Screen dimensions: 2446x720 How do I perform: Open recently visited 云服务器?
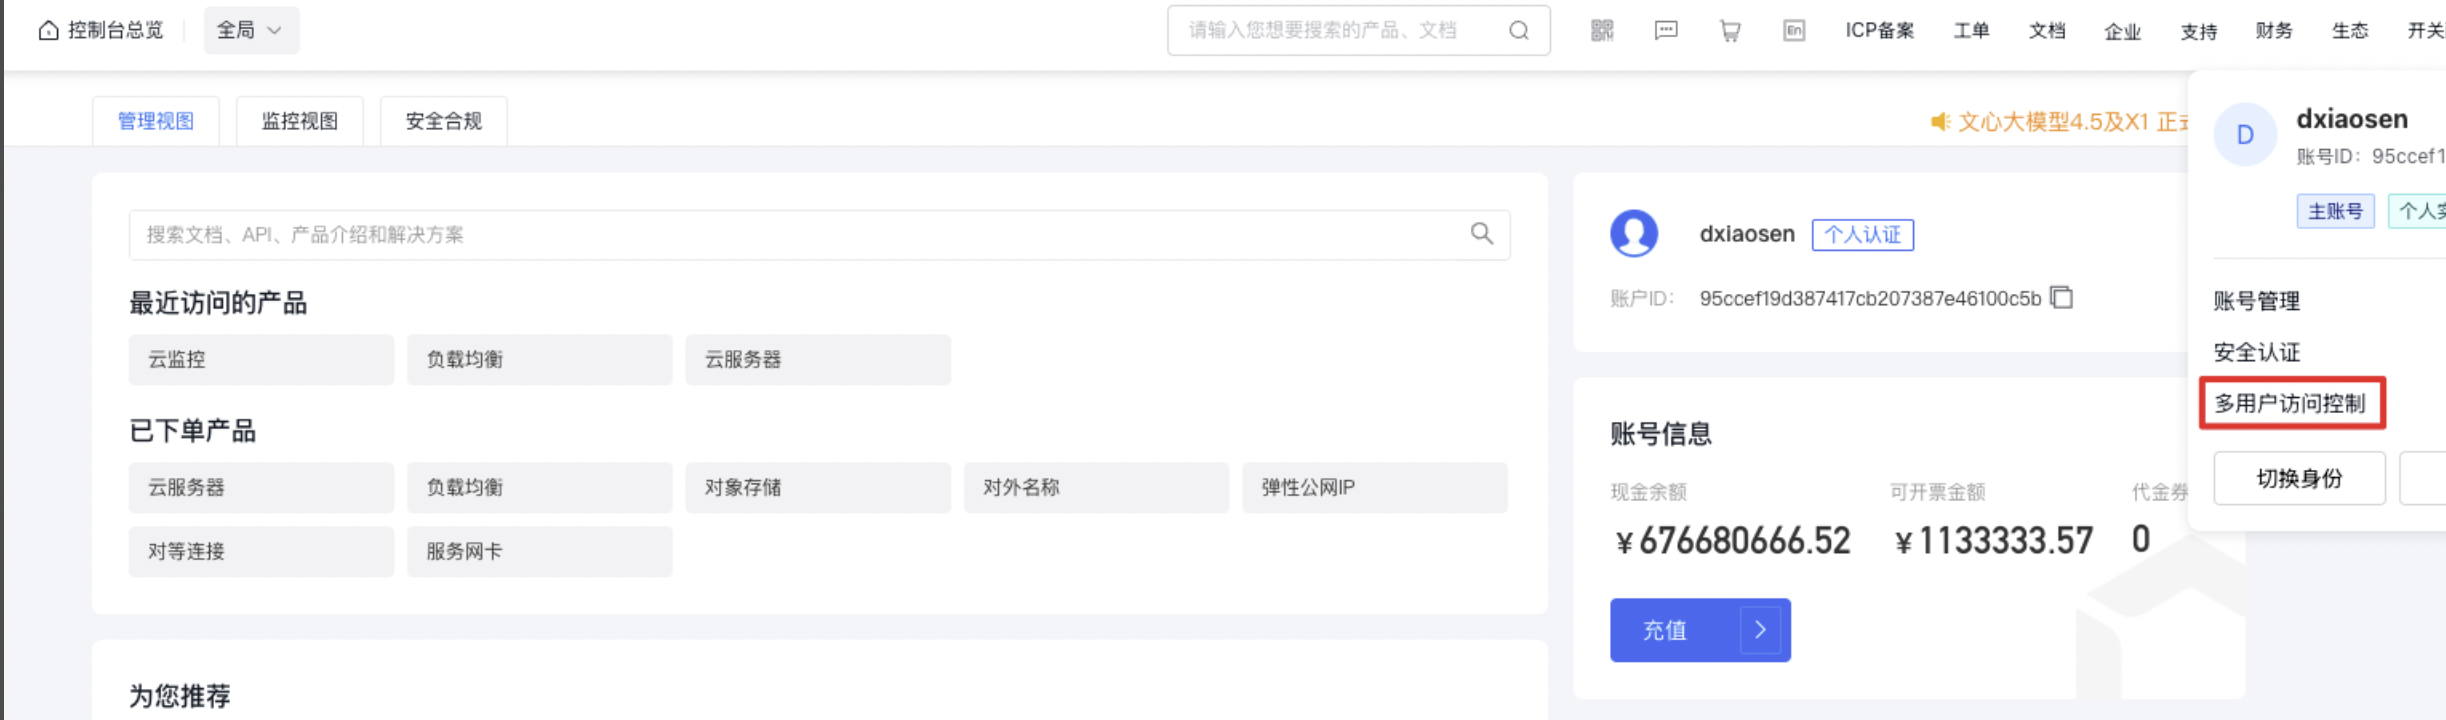coord(818,360)
